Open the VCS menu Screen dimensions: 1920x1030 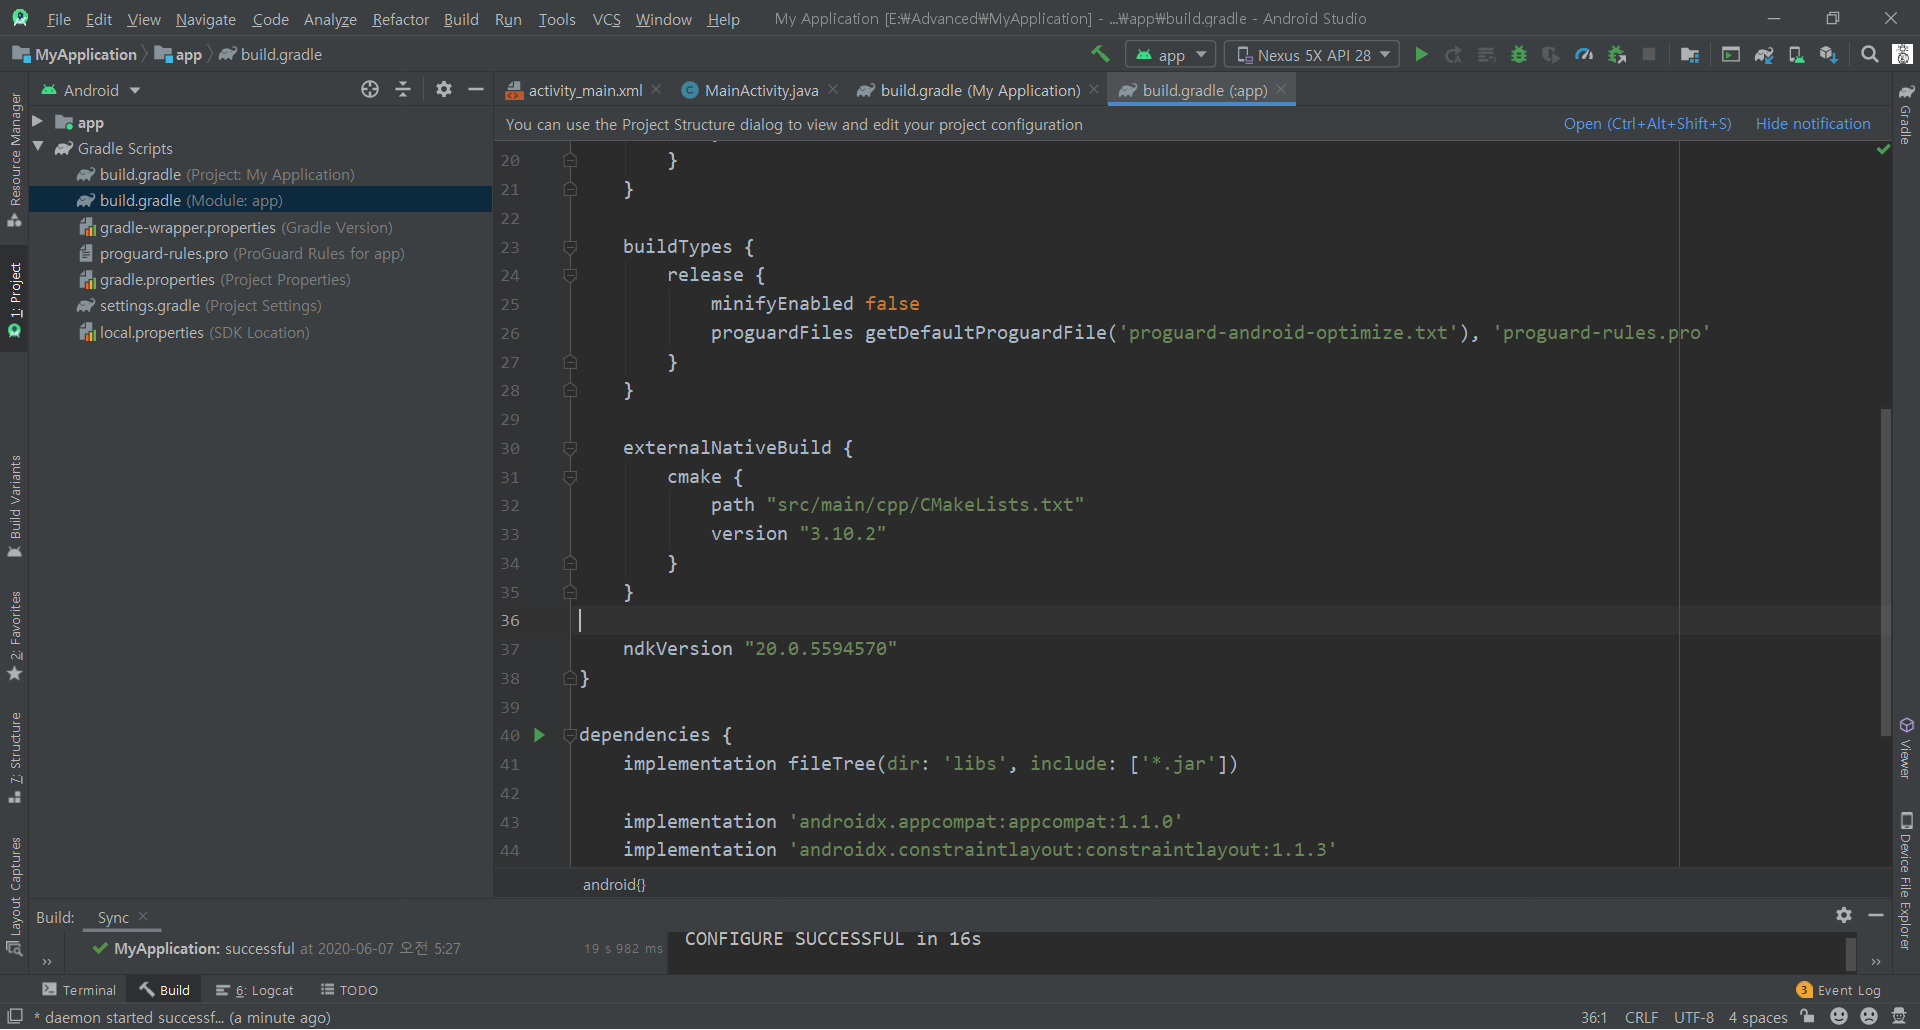(x=606, y=19)
